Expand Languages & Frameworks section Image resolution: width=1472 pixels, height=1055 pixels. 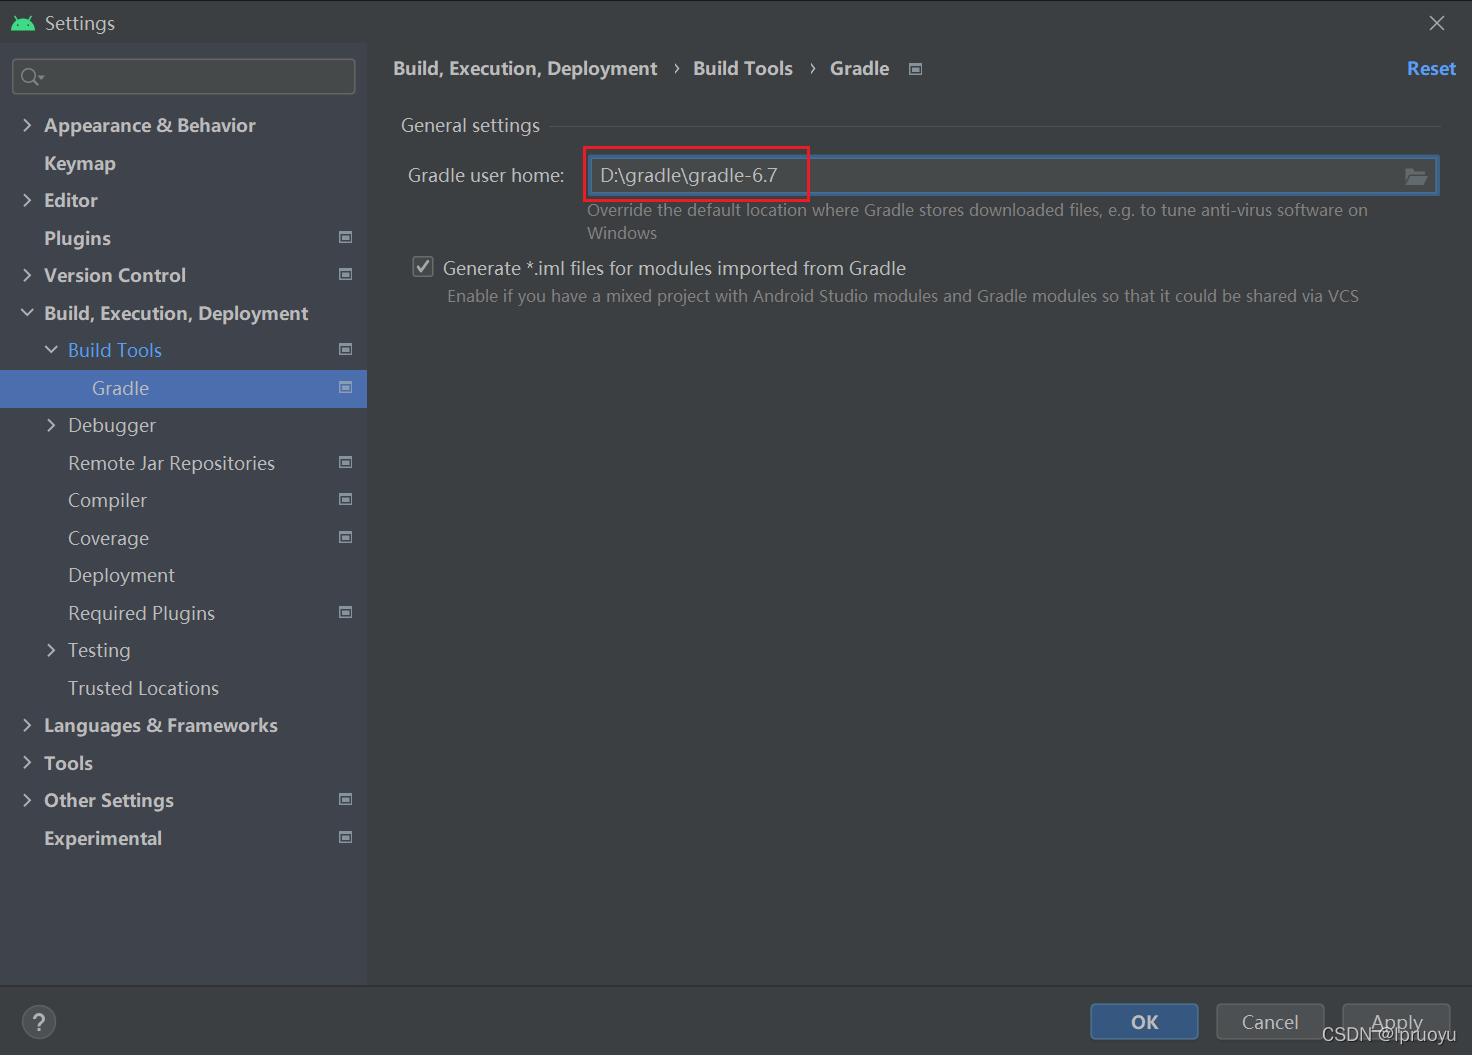(x=27, y=725)
